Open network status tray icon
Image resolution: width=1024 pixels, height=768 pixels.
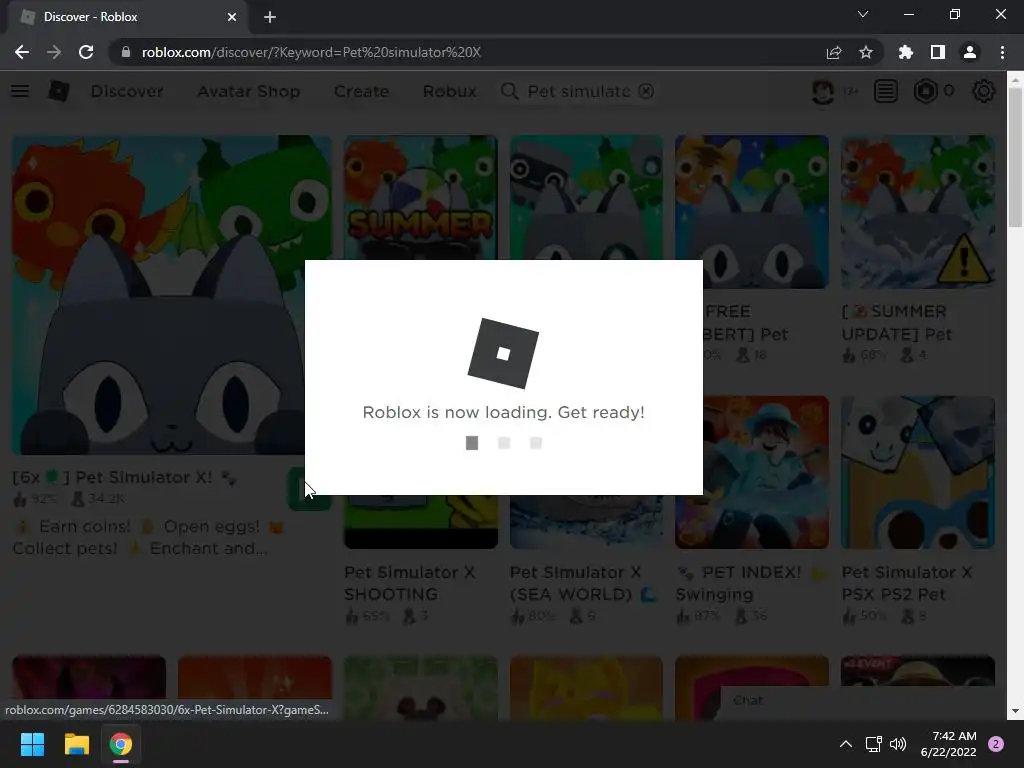click(x=873, y=744)
